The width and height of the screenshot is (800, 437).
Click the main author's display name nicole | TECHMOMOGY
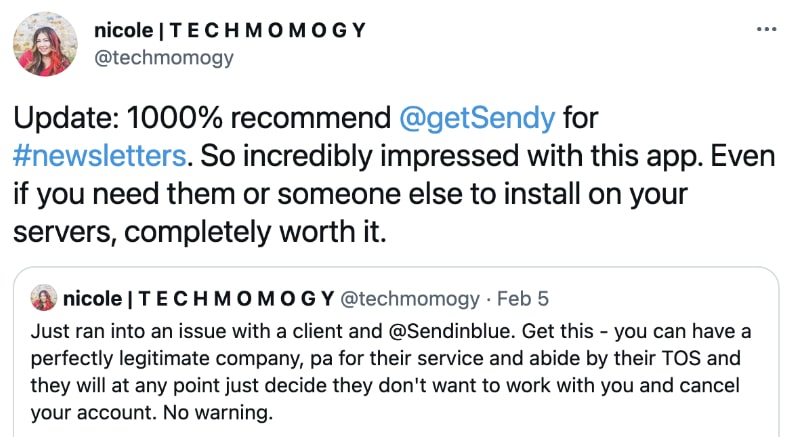tap(230, 31)
